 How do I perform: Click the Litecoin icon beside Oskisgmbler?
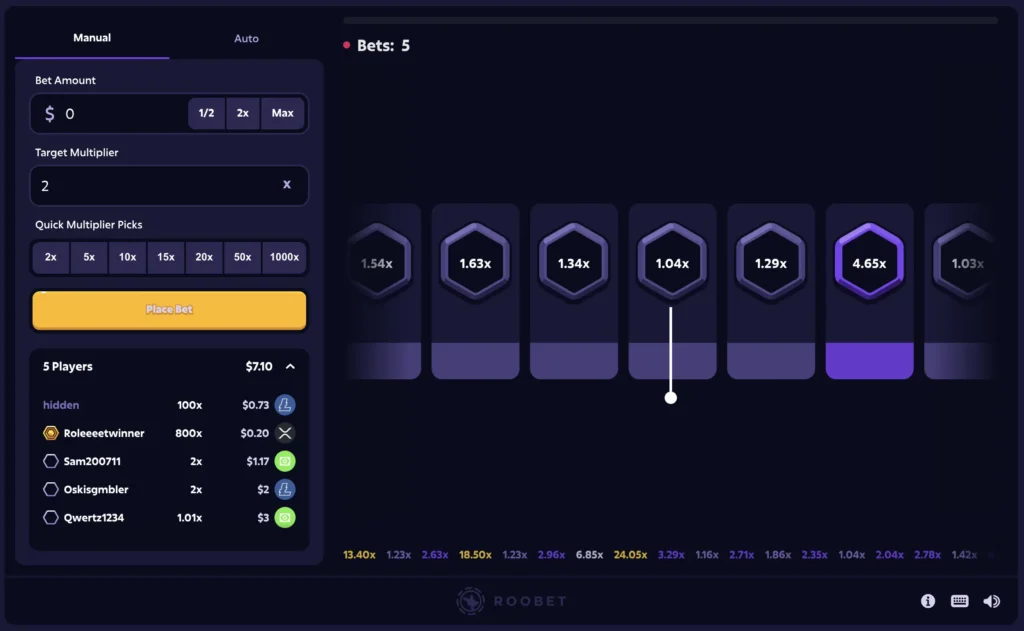(285, 489)
